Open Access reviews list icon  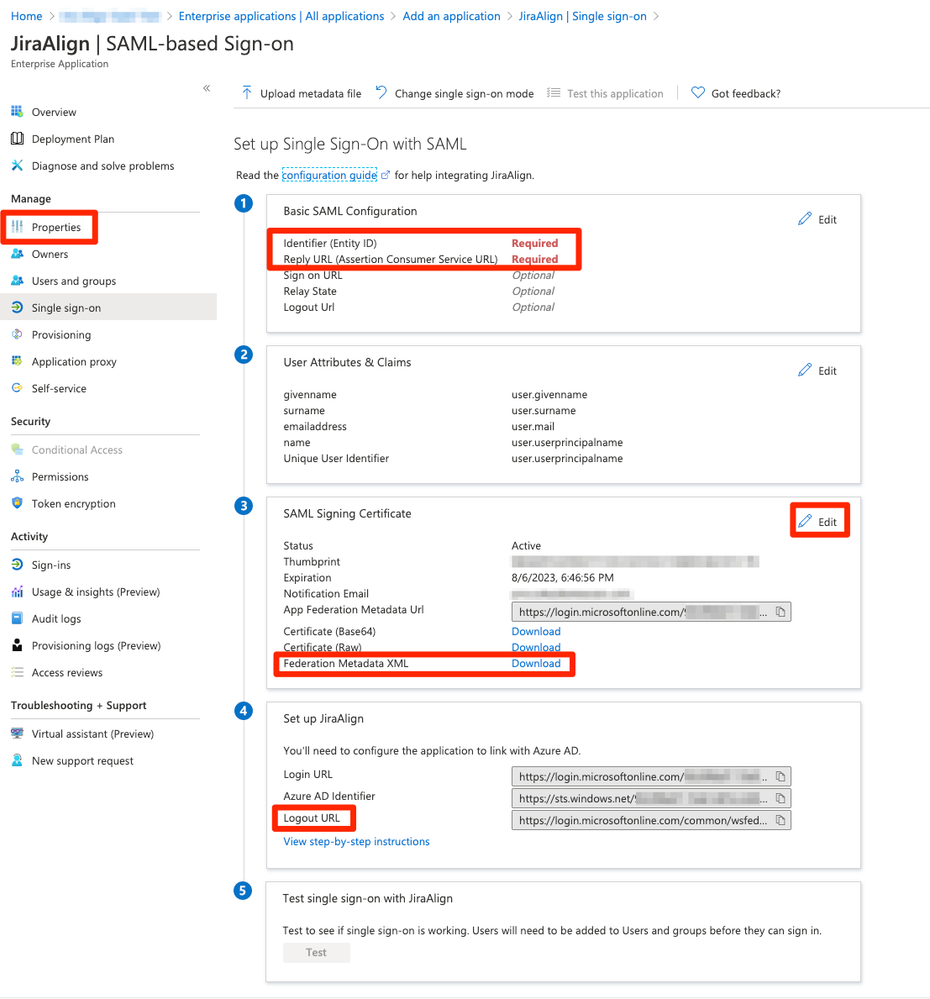click(x=17, y=672)
